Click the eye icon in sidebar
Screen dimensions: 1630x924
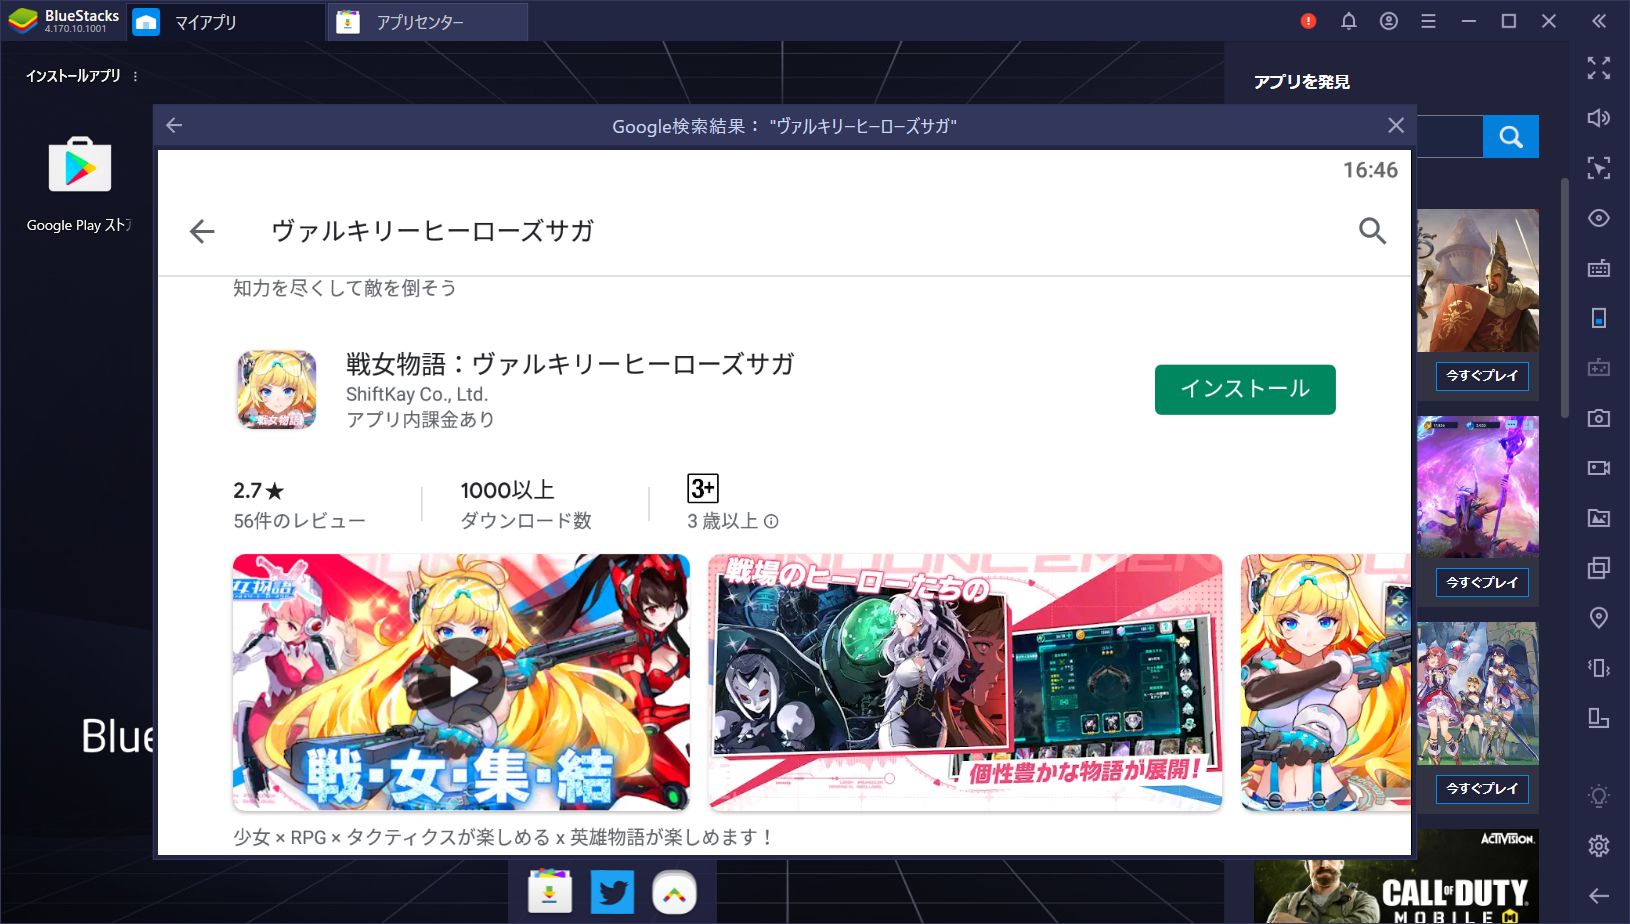pyautogui.click(x=1599, y=218)
